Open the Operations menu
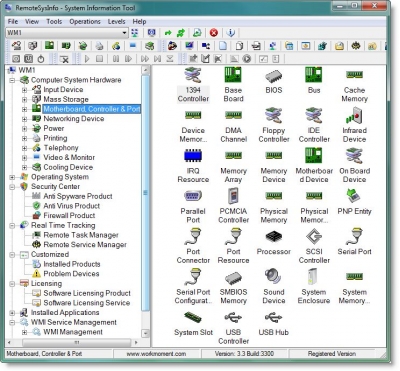 tap(85, 21)
